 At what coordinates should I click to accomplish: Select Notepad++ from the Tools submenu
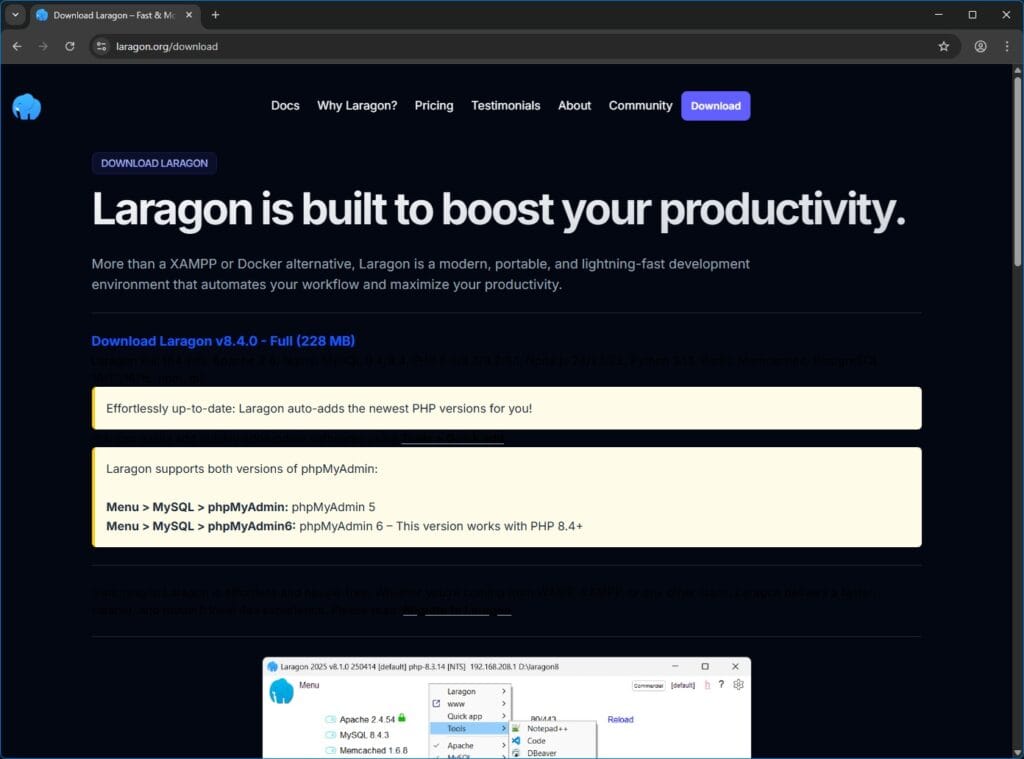[x=548, y=728]
